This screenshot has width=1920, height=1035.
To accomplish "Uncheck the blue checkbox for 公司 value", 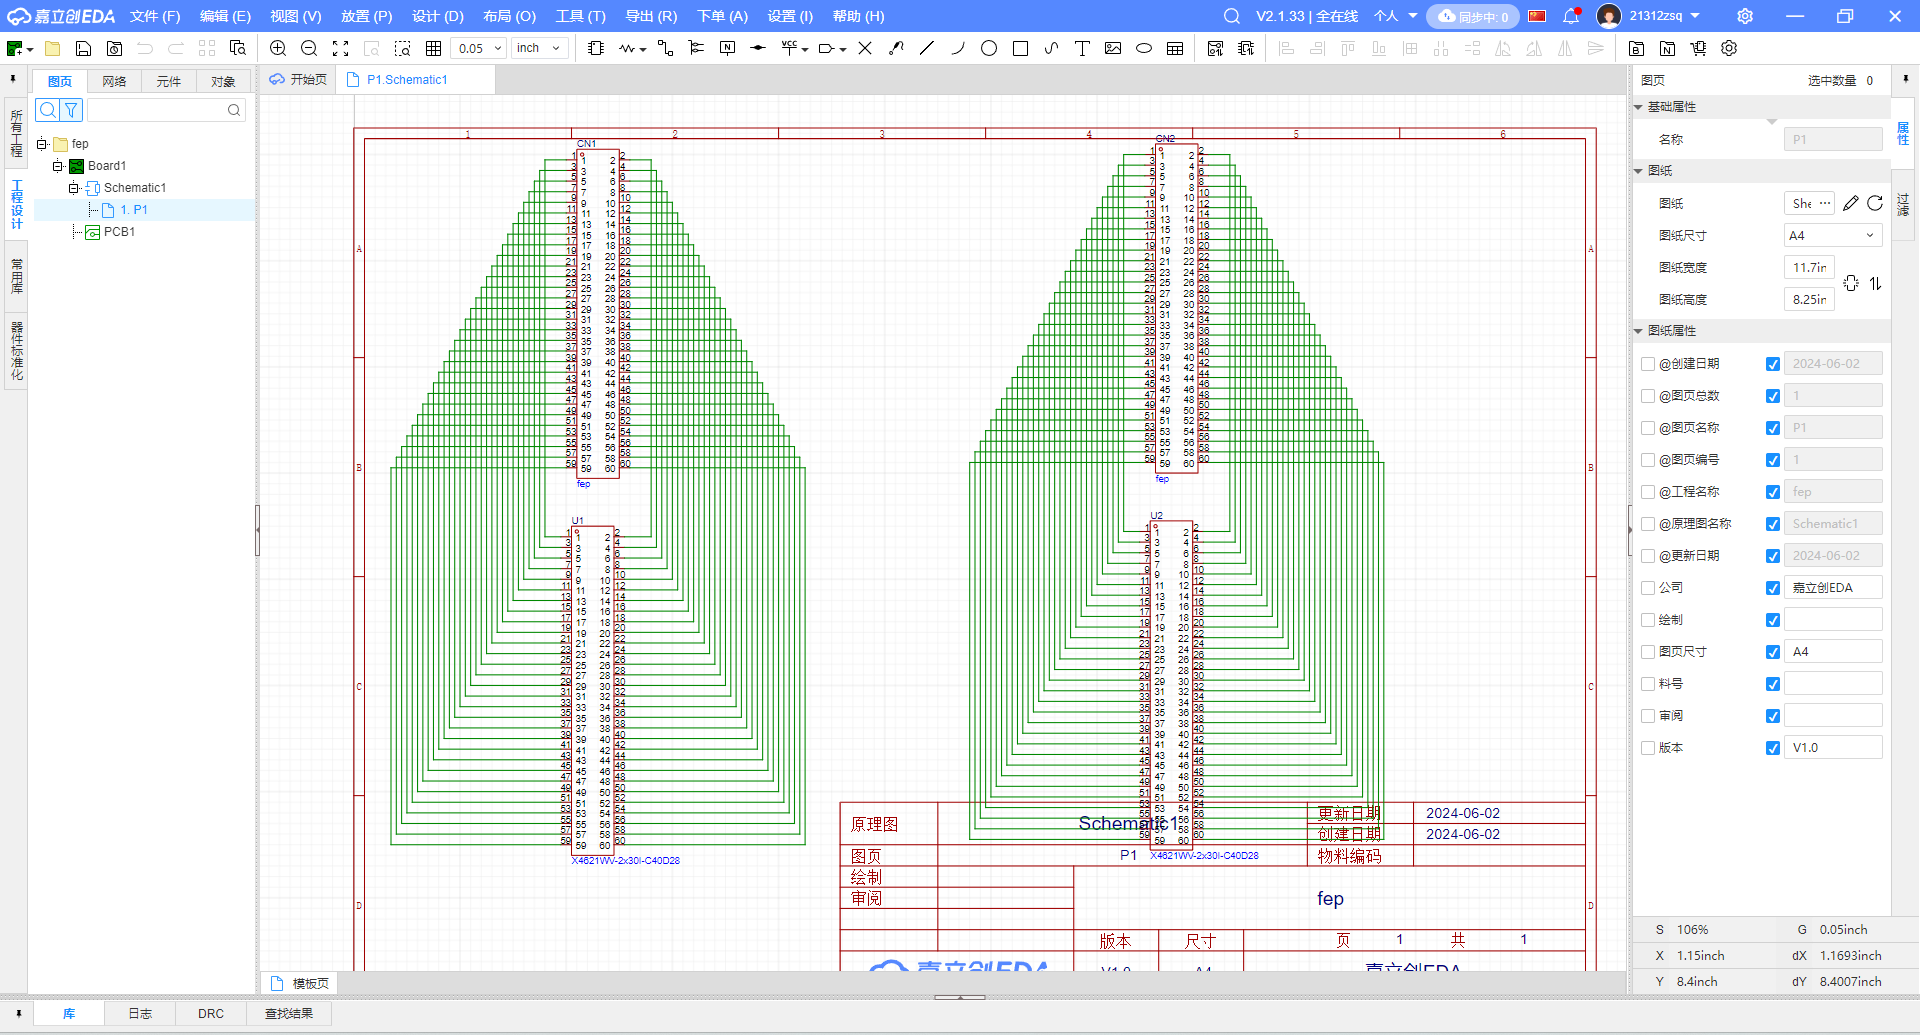I will coord(1773,588).
